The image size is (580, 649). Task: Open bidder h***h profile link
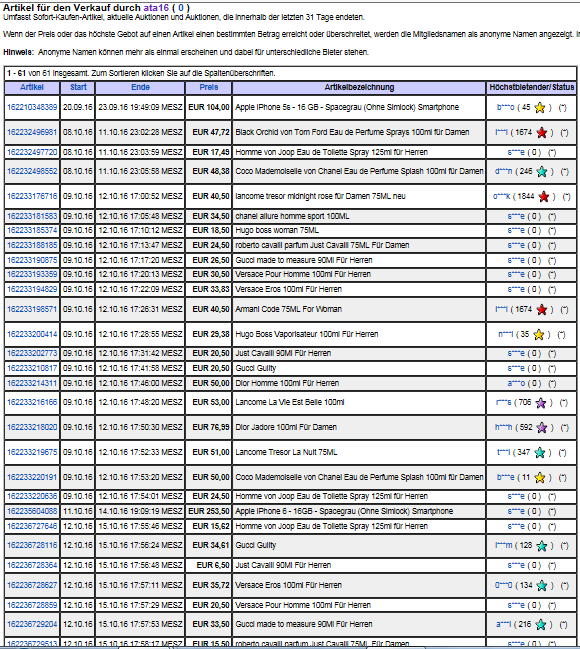point(503,427)
